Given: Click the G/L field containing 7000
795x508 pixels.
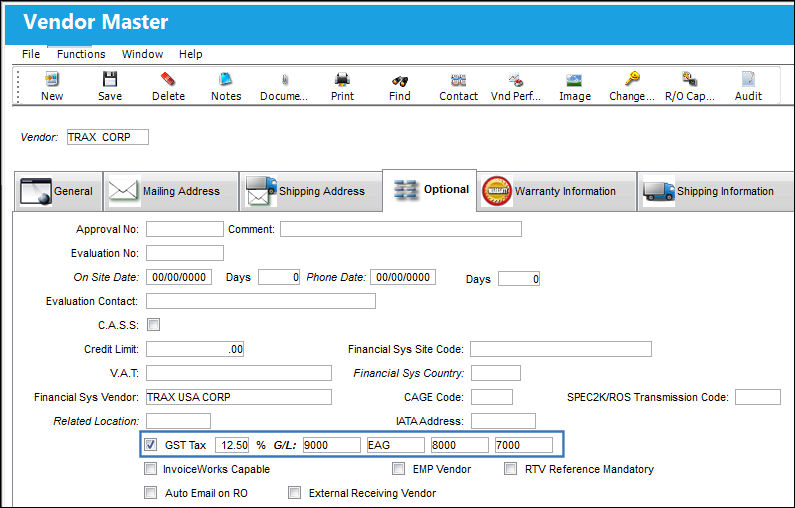Looking at the screenshot, I should click(x=524, y=445).
